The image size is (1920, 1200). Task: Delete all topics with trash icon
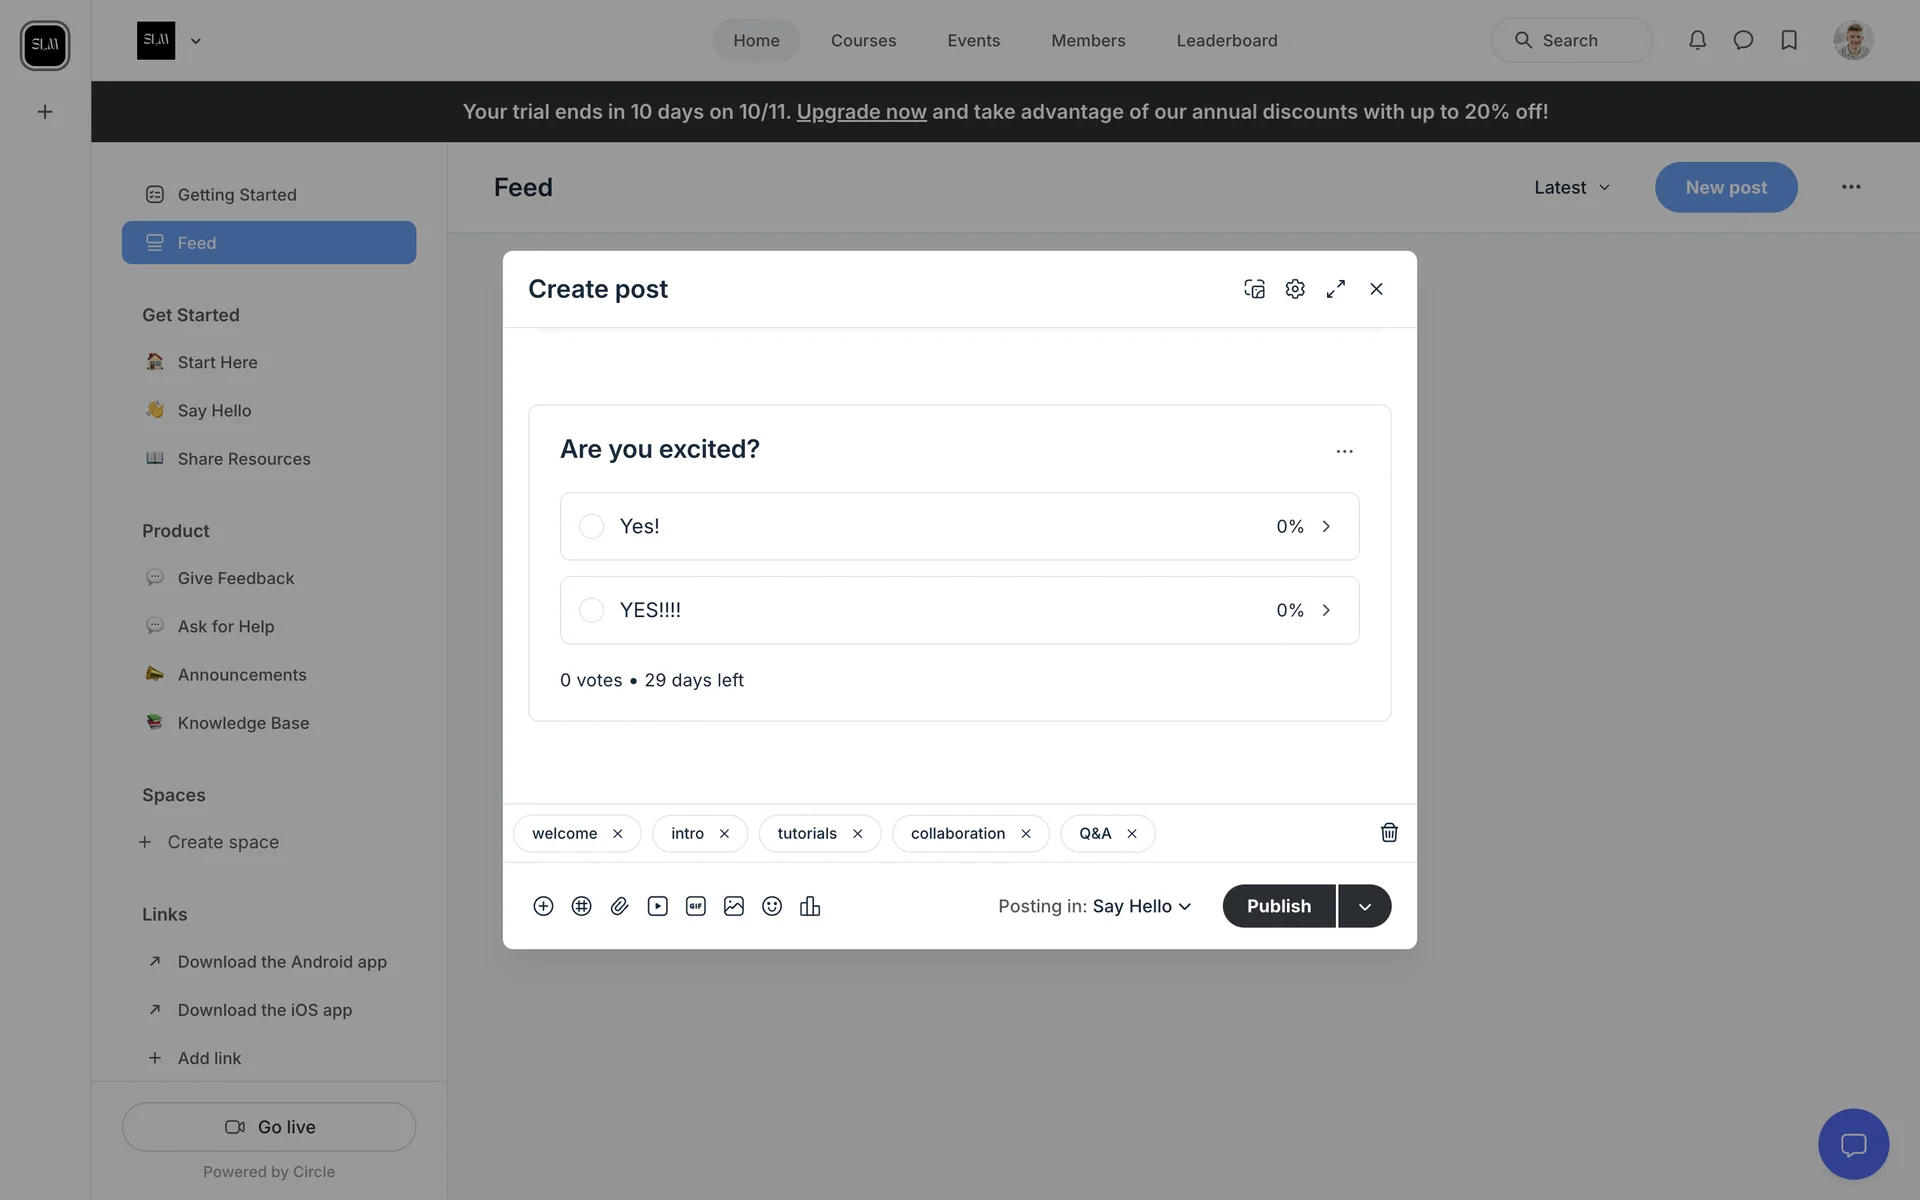pyautogui.click(x=1389, y=833)
